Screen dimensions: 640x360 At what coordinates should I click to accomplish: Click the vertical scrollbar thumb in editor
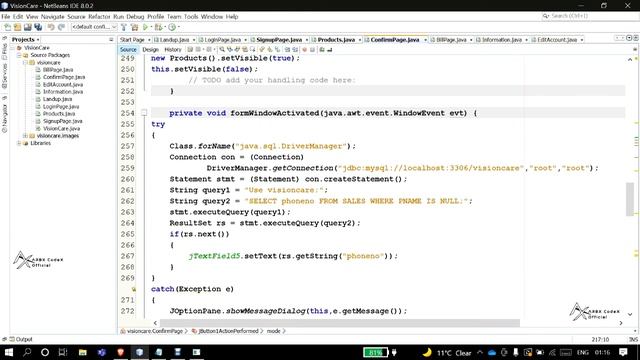pyautogui.click(x=630, y=199)
